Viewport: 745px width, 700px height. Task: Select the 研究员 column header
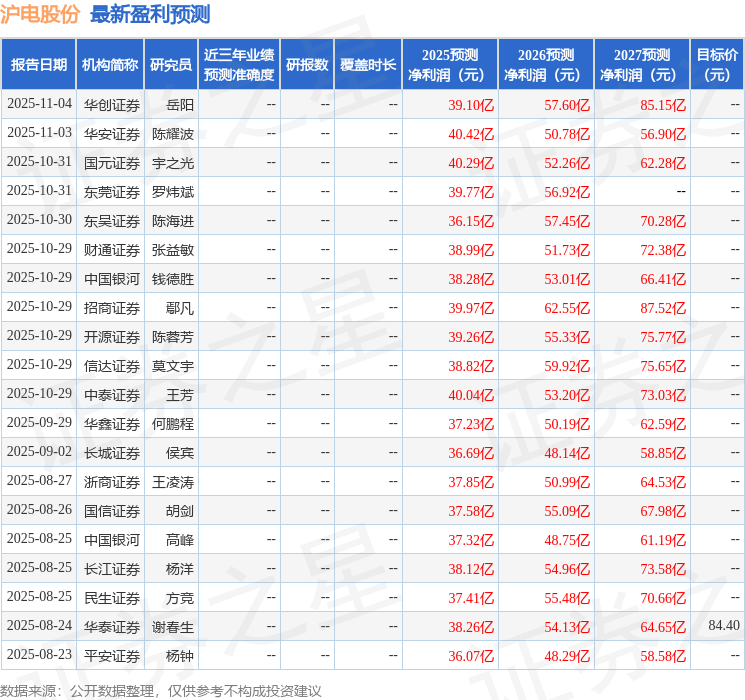coord(171,65)
